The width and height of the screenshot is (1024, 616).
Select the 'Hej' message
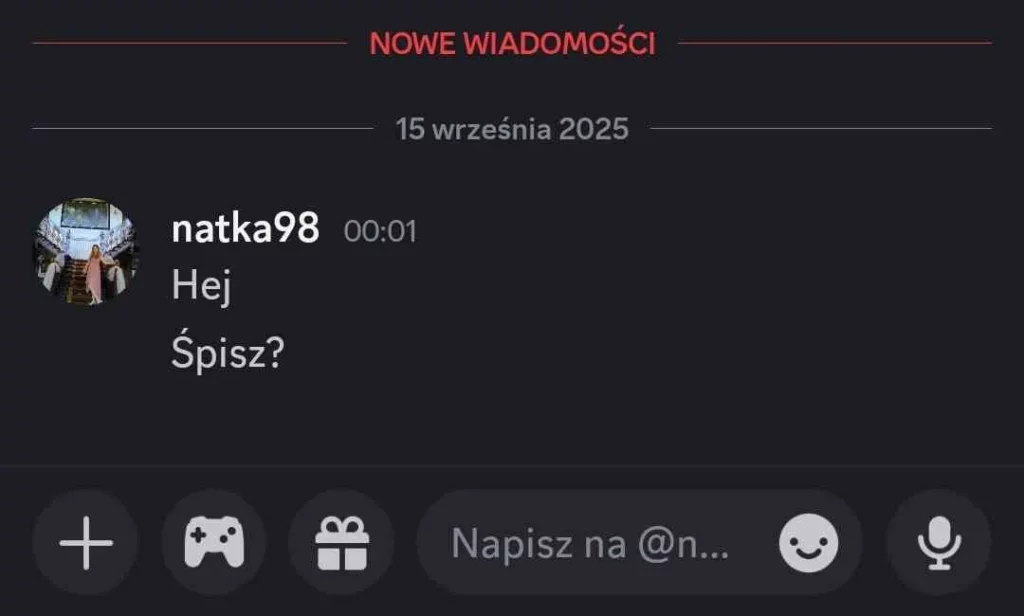pos(201,285)
